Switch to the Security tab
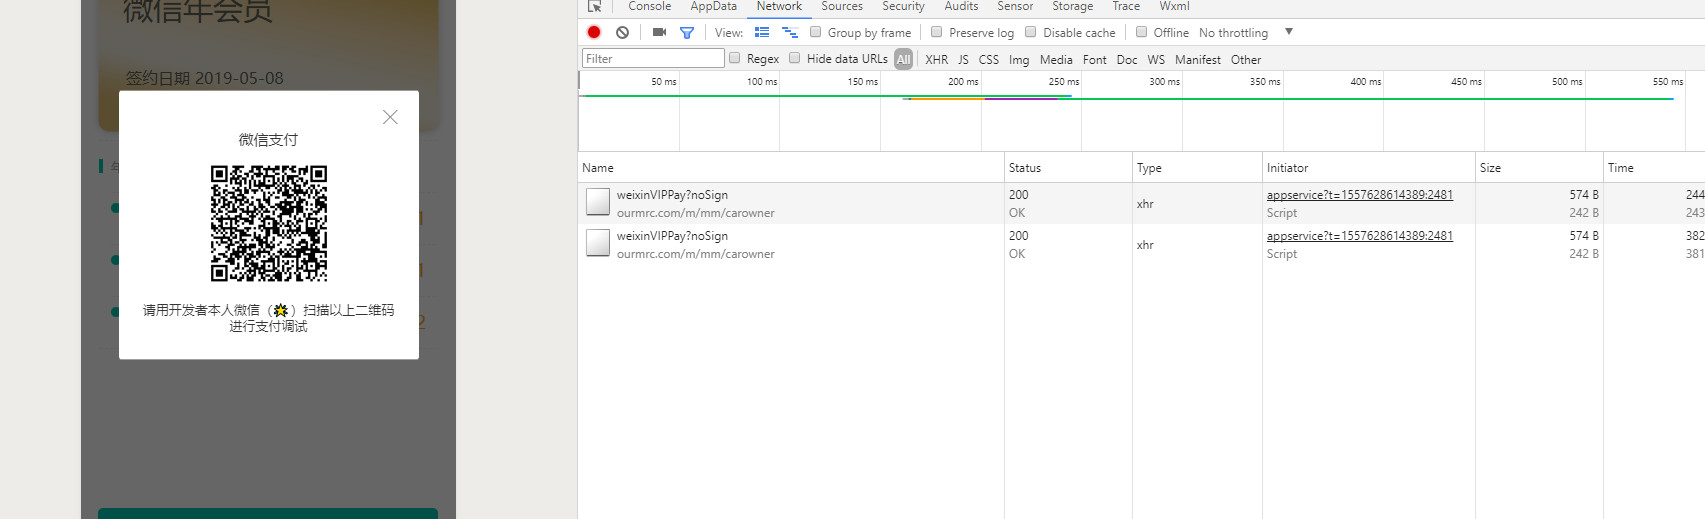 point(903,6)
